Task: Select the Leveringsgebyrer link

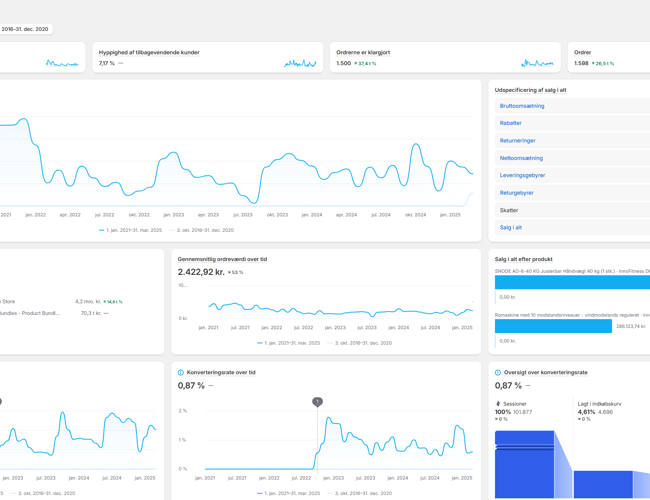Action: 522,175
